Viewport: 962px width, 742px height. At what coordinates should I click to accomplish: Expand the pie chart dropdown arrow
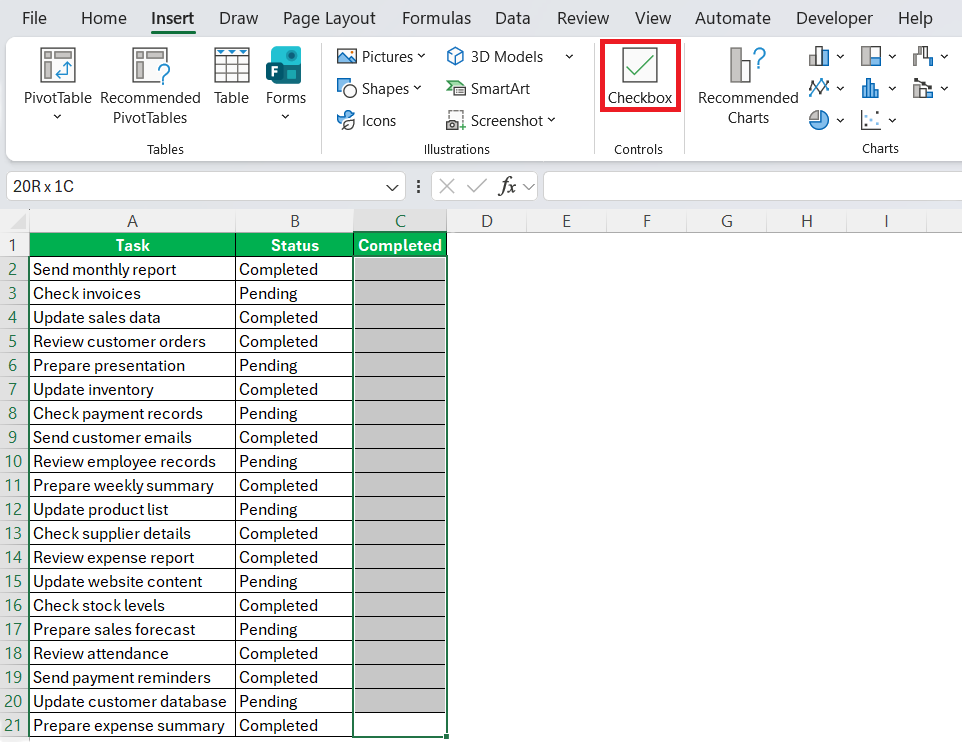841,120
